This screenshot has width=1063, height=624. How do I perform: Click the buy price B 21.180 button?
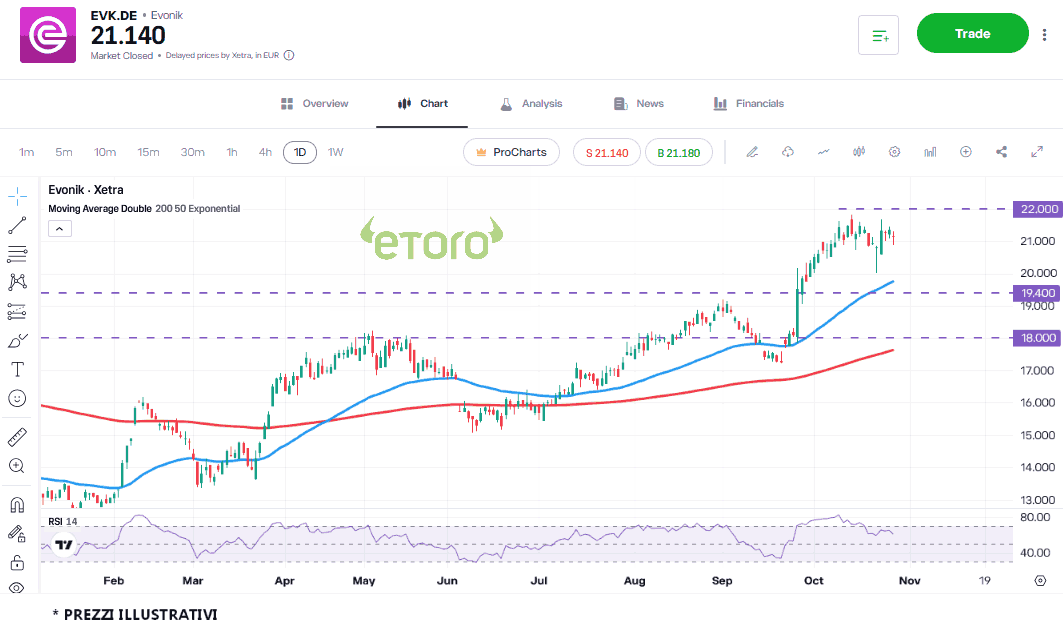tap(679, 152)
